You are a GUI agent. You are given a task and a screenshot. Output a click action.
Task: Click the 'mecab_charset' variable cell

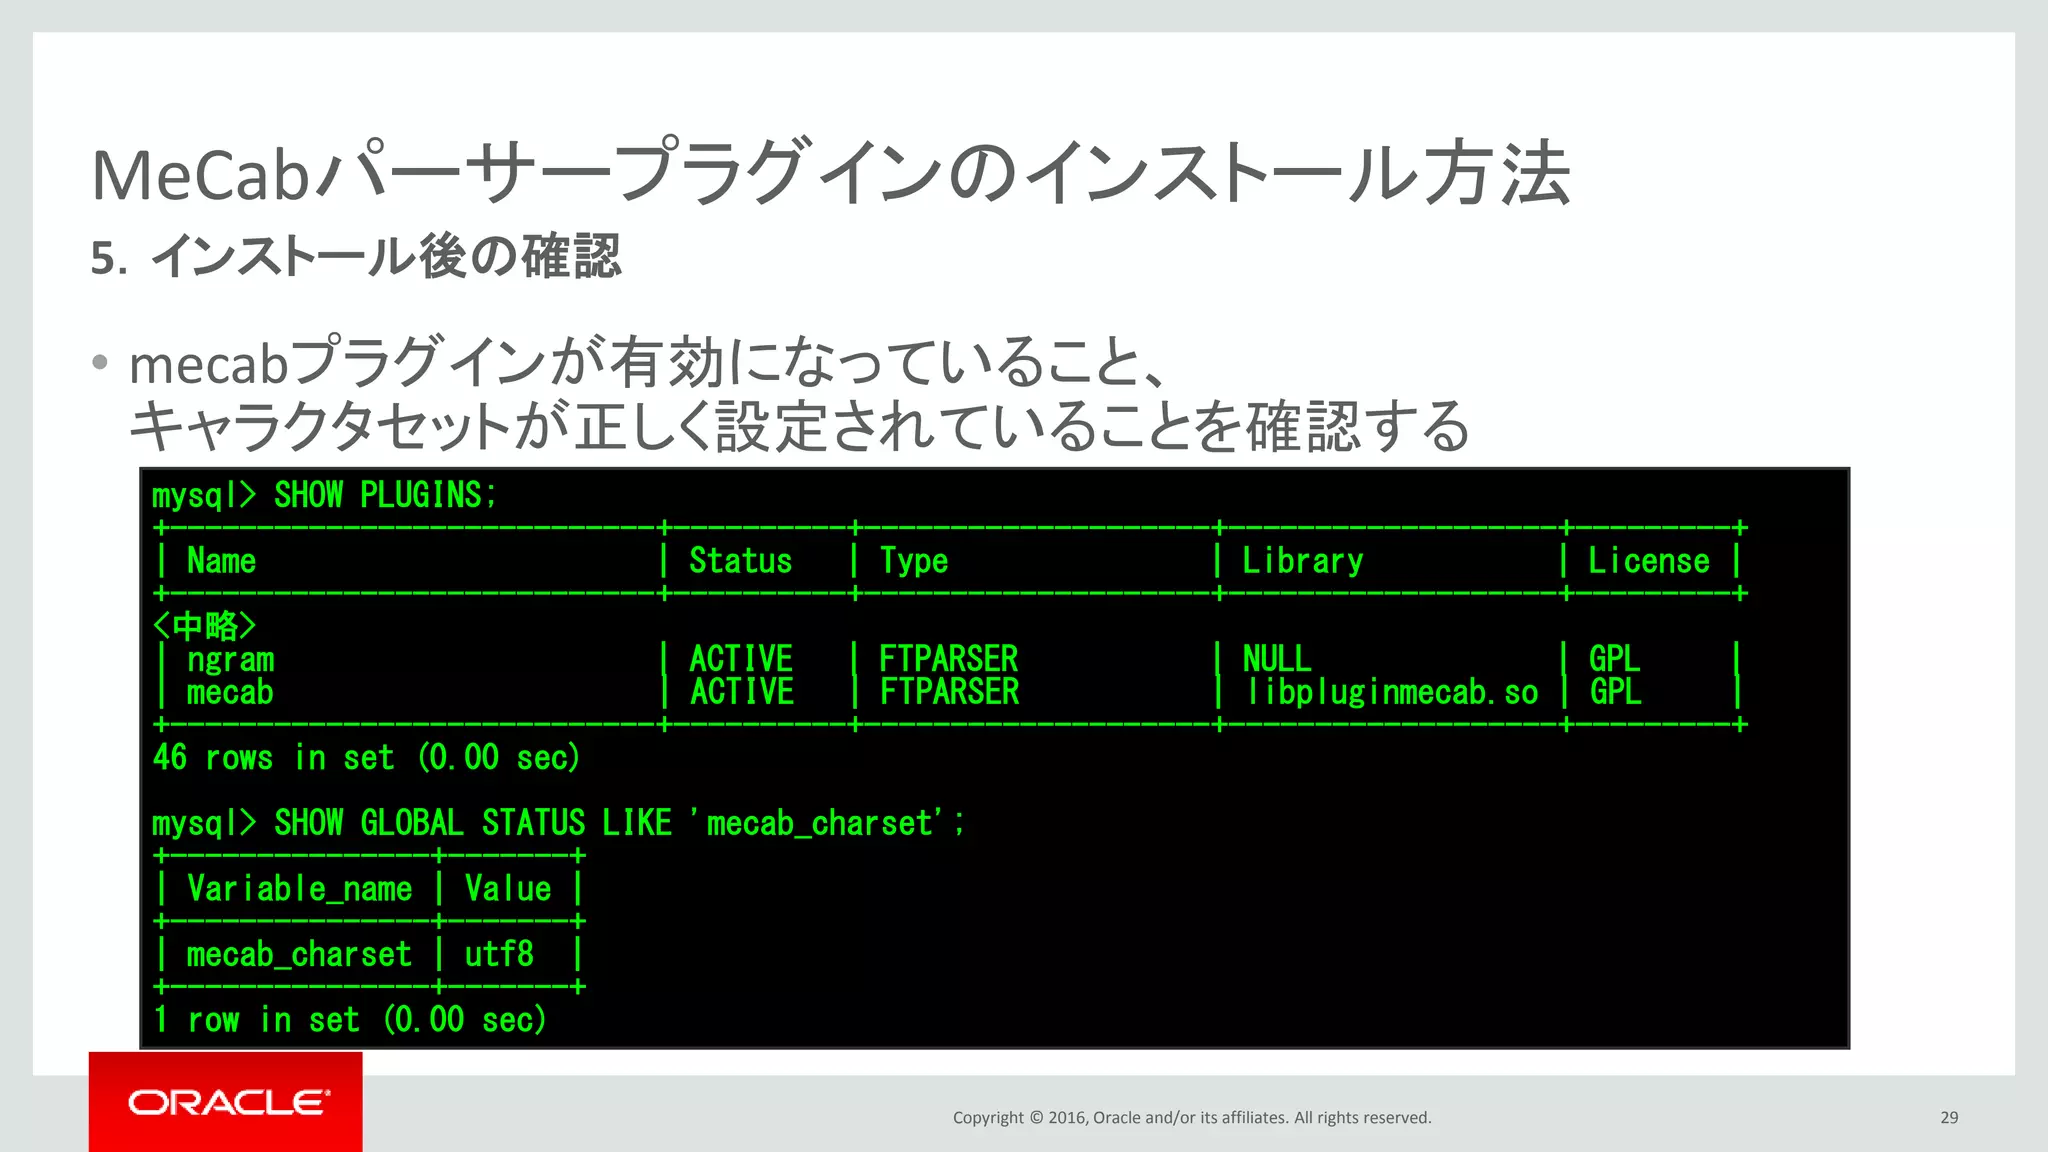pyautogui.click(x=299, y=955)
